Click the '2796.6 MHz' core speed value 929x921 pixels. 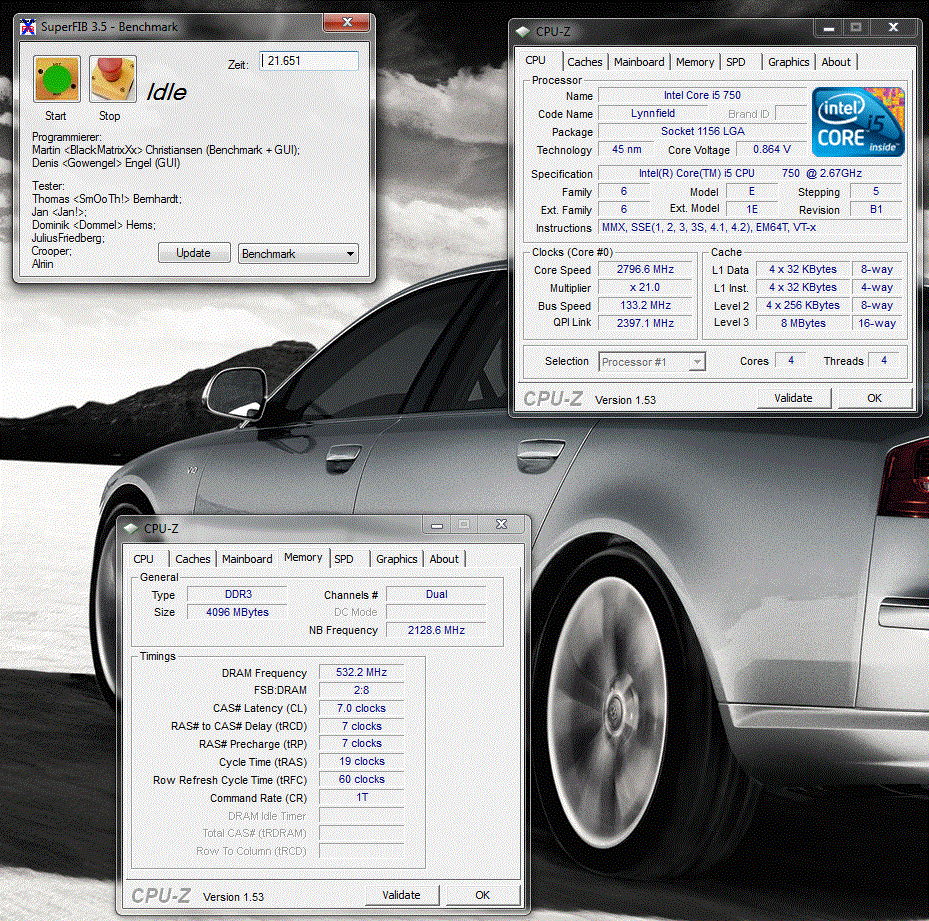tap(645, 269)
